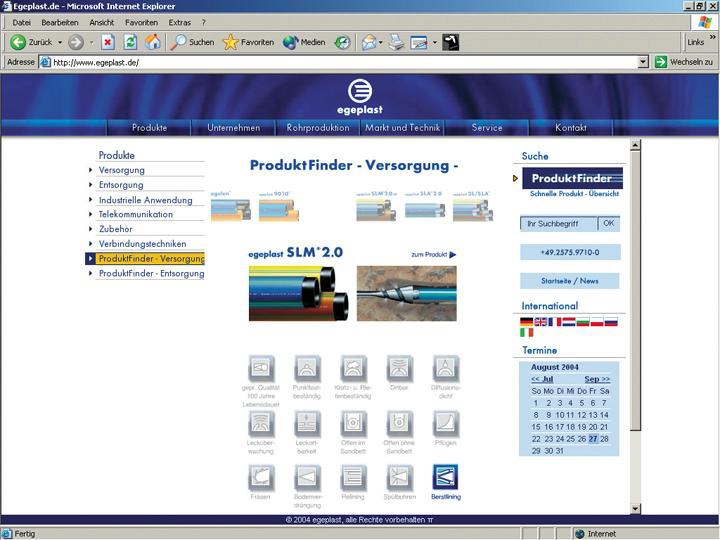Click the red Stop loading icon

(x=108, y=42)
